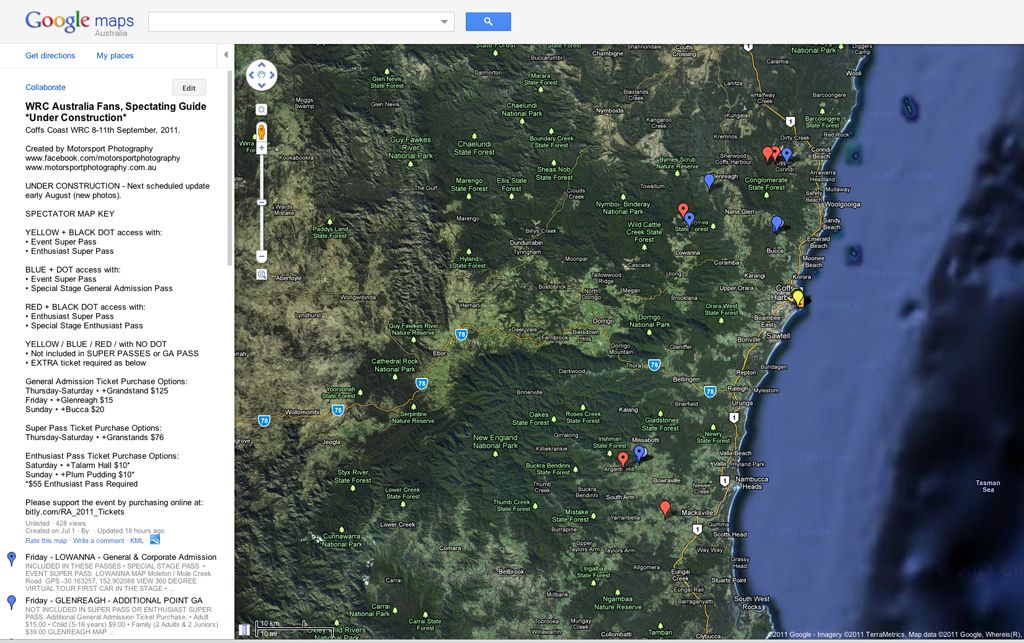Click the blue marker near Missabotti
The width and height of the screenshot is (1024, 643).
pos(640,452)
